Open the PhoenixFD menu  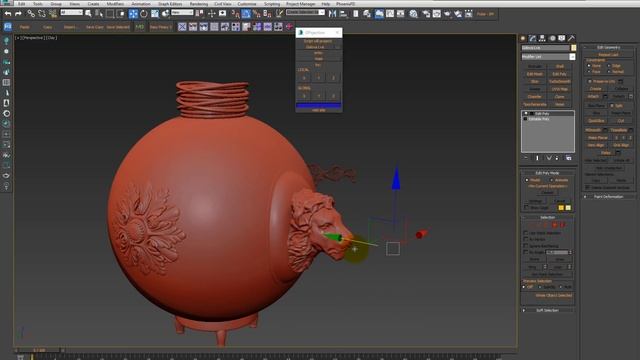point(345,4)
